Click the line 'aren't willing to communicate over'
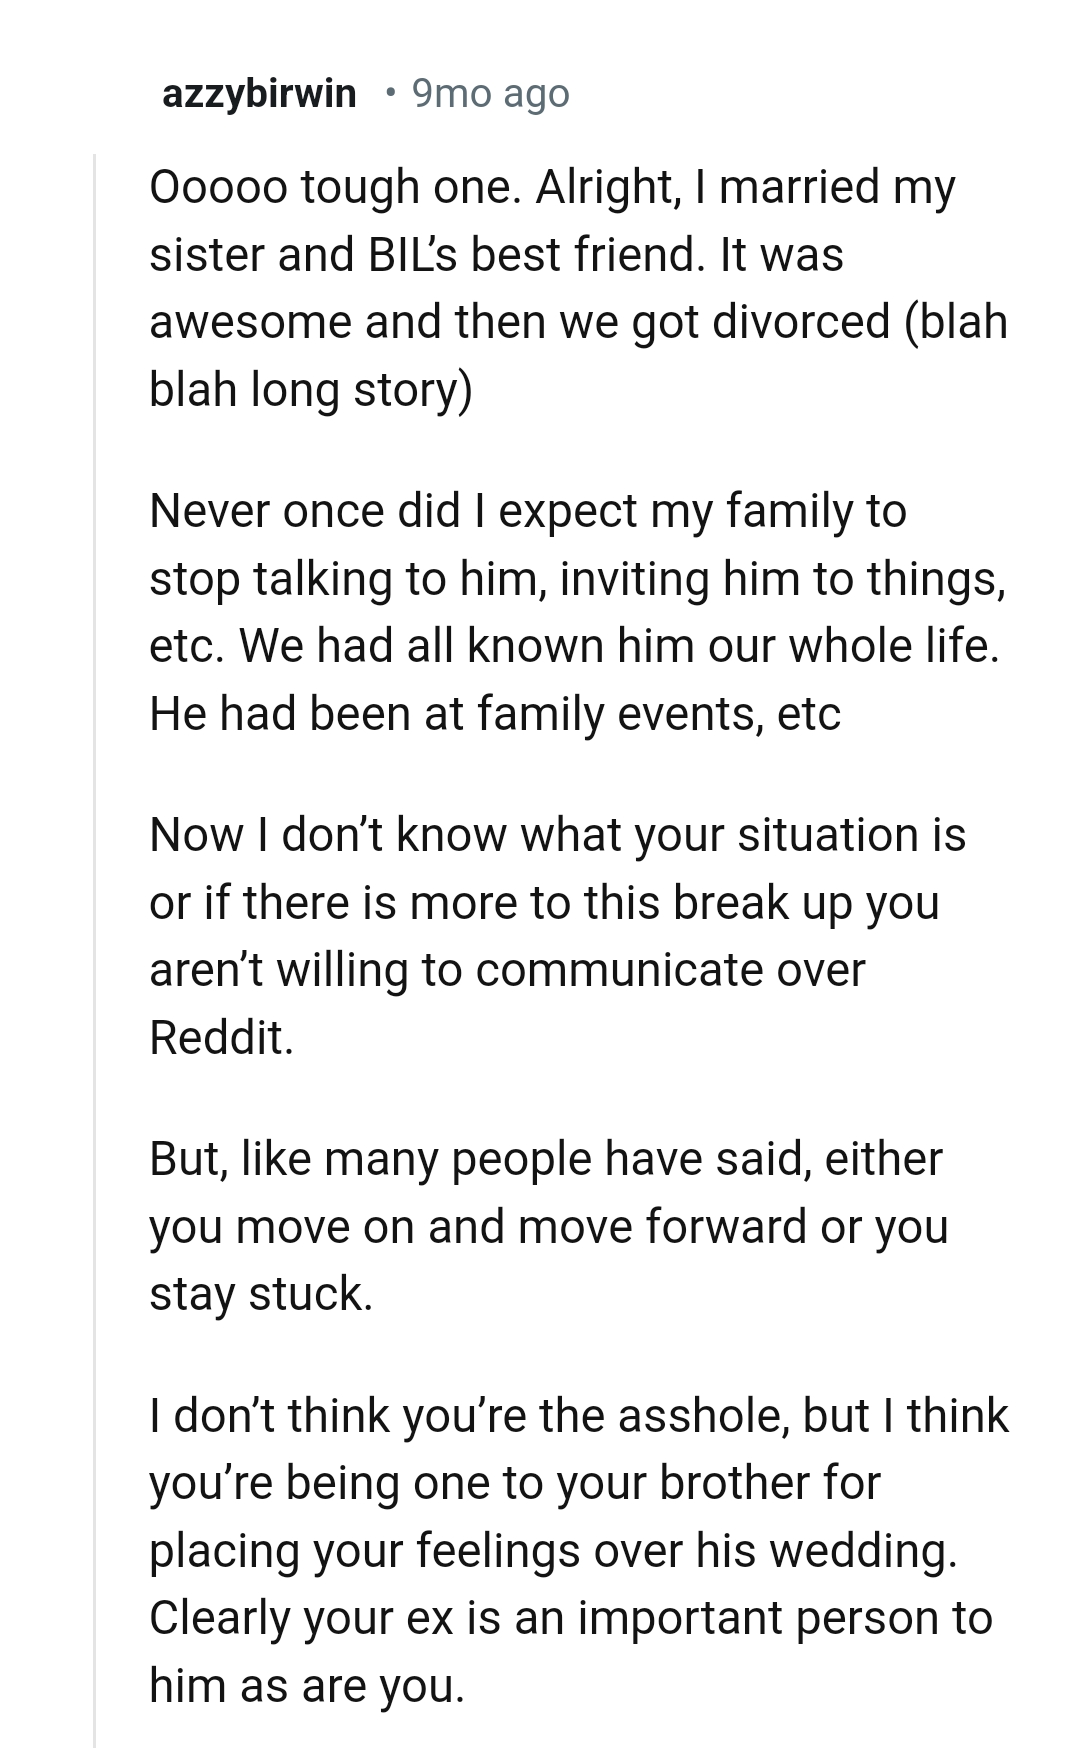1080x1748 pixels. 507,970
